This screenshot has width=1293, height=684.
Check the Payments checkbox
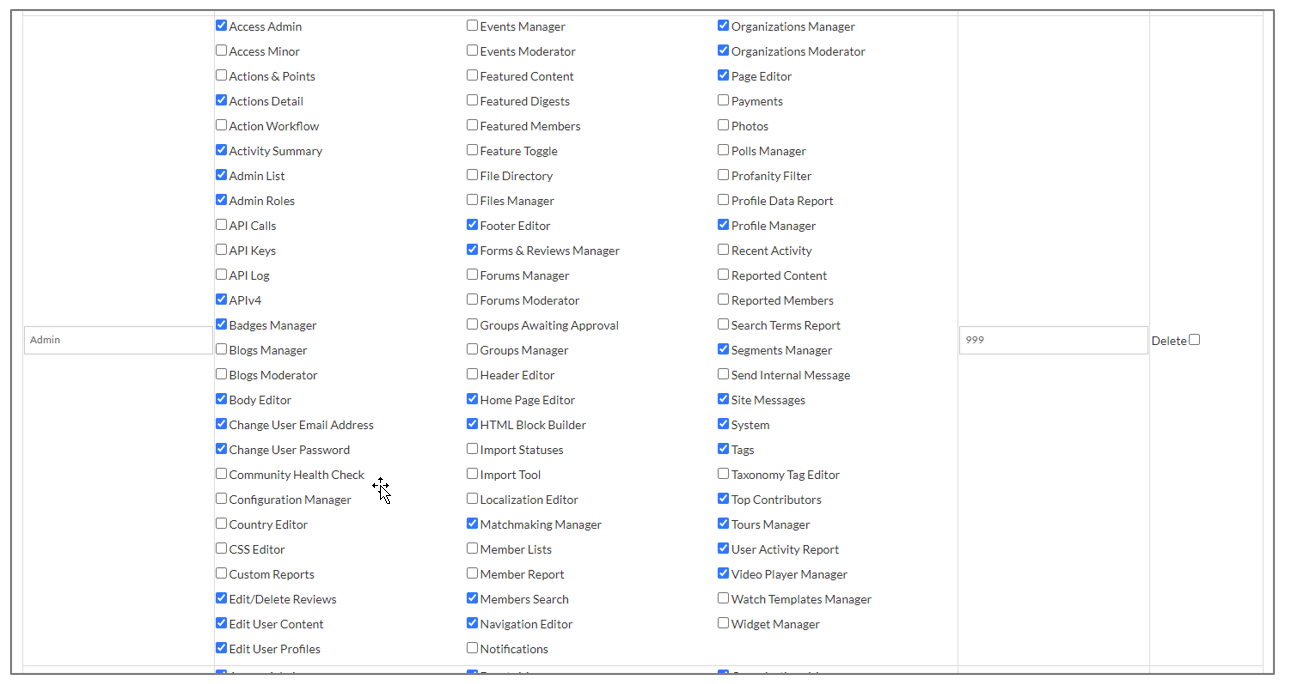click(723, 100)
